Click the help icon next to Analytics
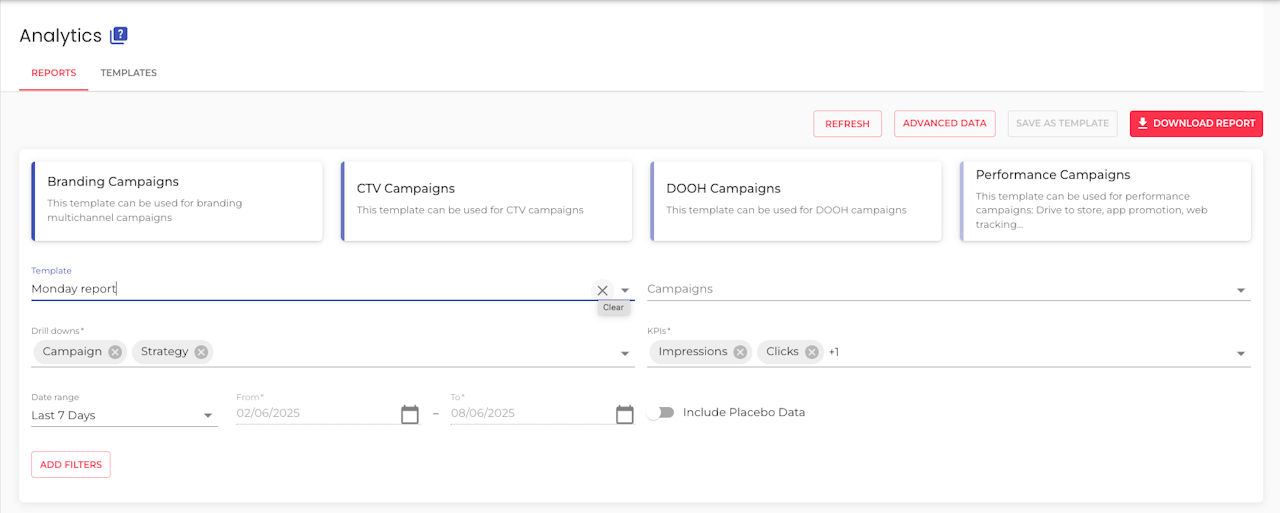Image resolution: width=1280 pixels, height=513 pixels. coord(119,36)
